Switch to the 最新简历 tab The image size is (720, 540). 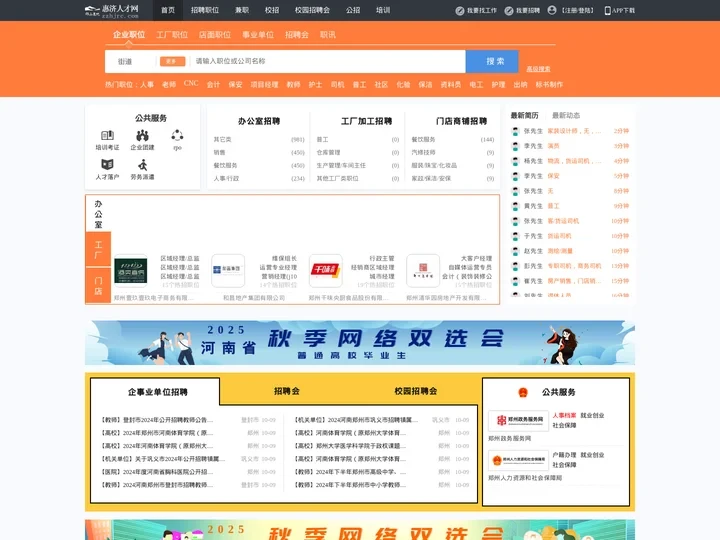click(x=524, y=115)
